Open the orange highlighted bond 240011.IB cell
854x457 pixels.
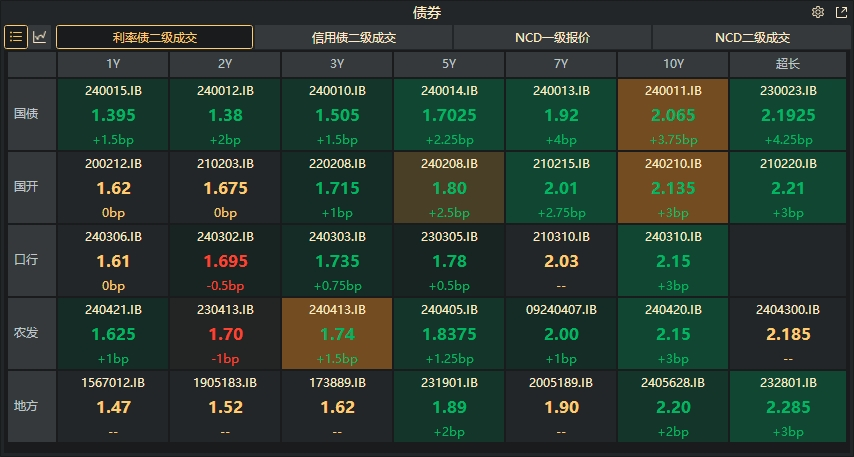(x=673, y=114)
